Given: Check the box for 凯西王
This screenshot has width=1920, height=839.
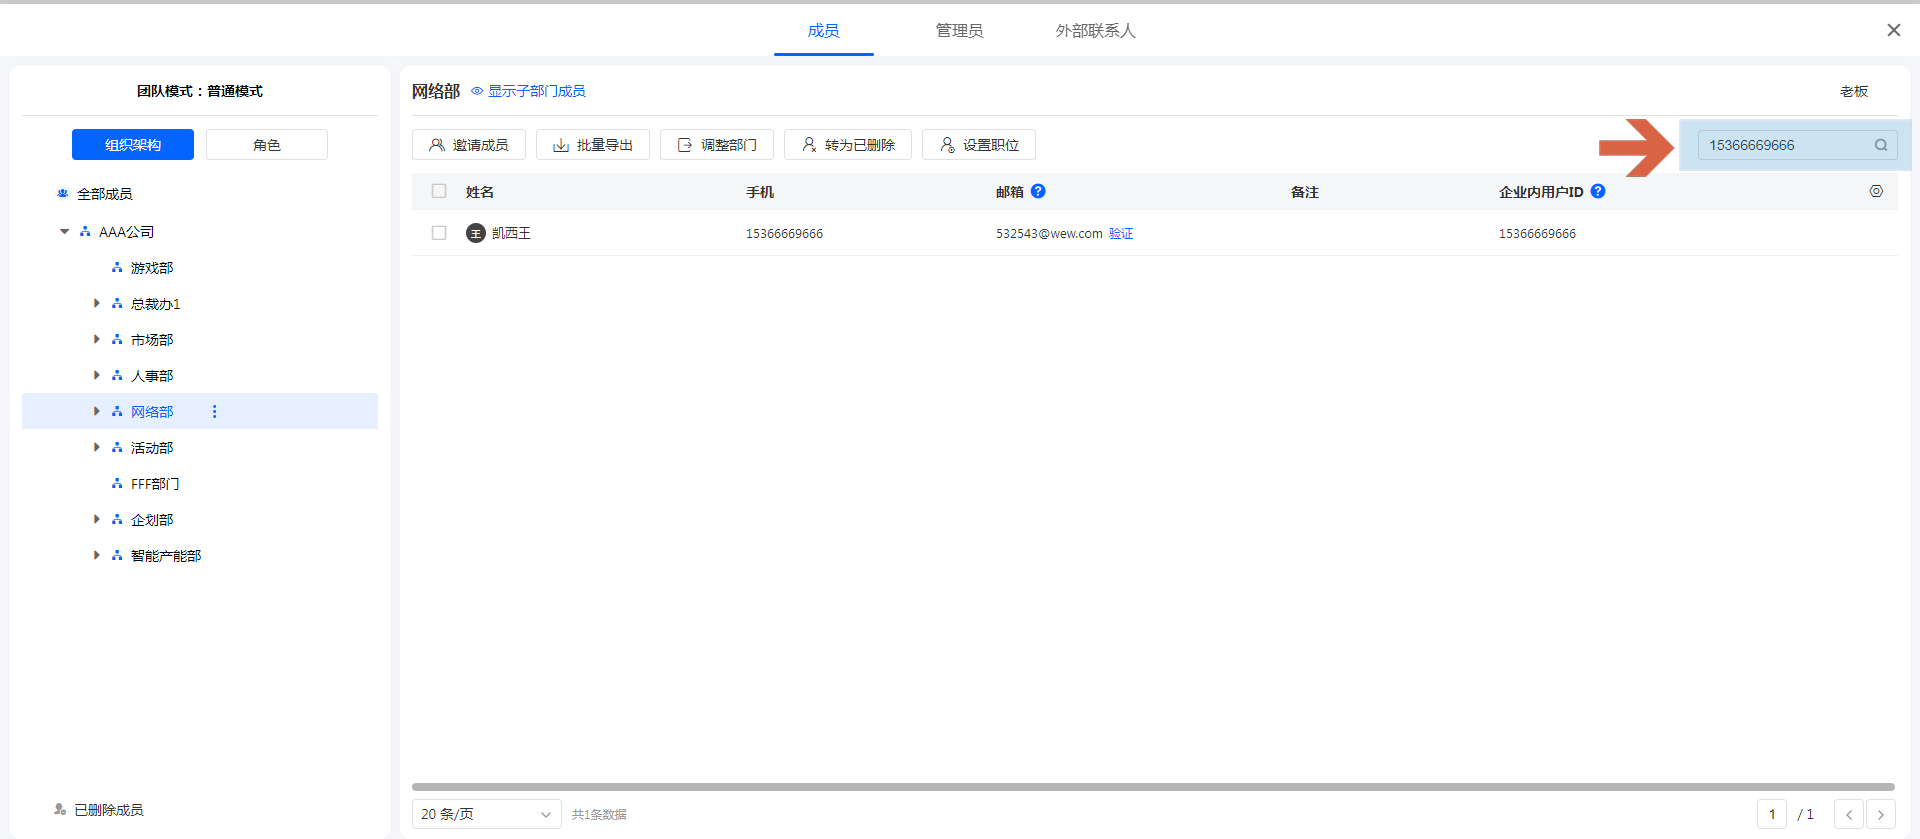Looking at the screenshot, I should (x=439, y=233).
